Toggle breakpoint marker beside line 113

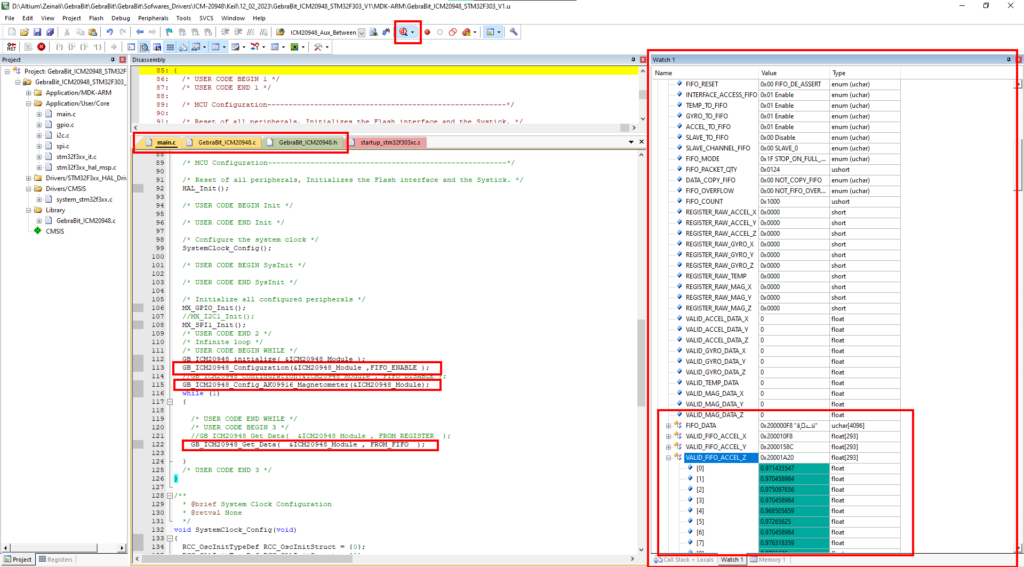pyautogui.click(x=138, y=367)
